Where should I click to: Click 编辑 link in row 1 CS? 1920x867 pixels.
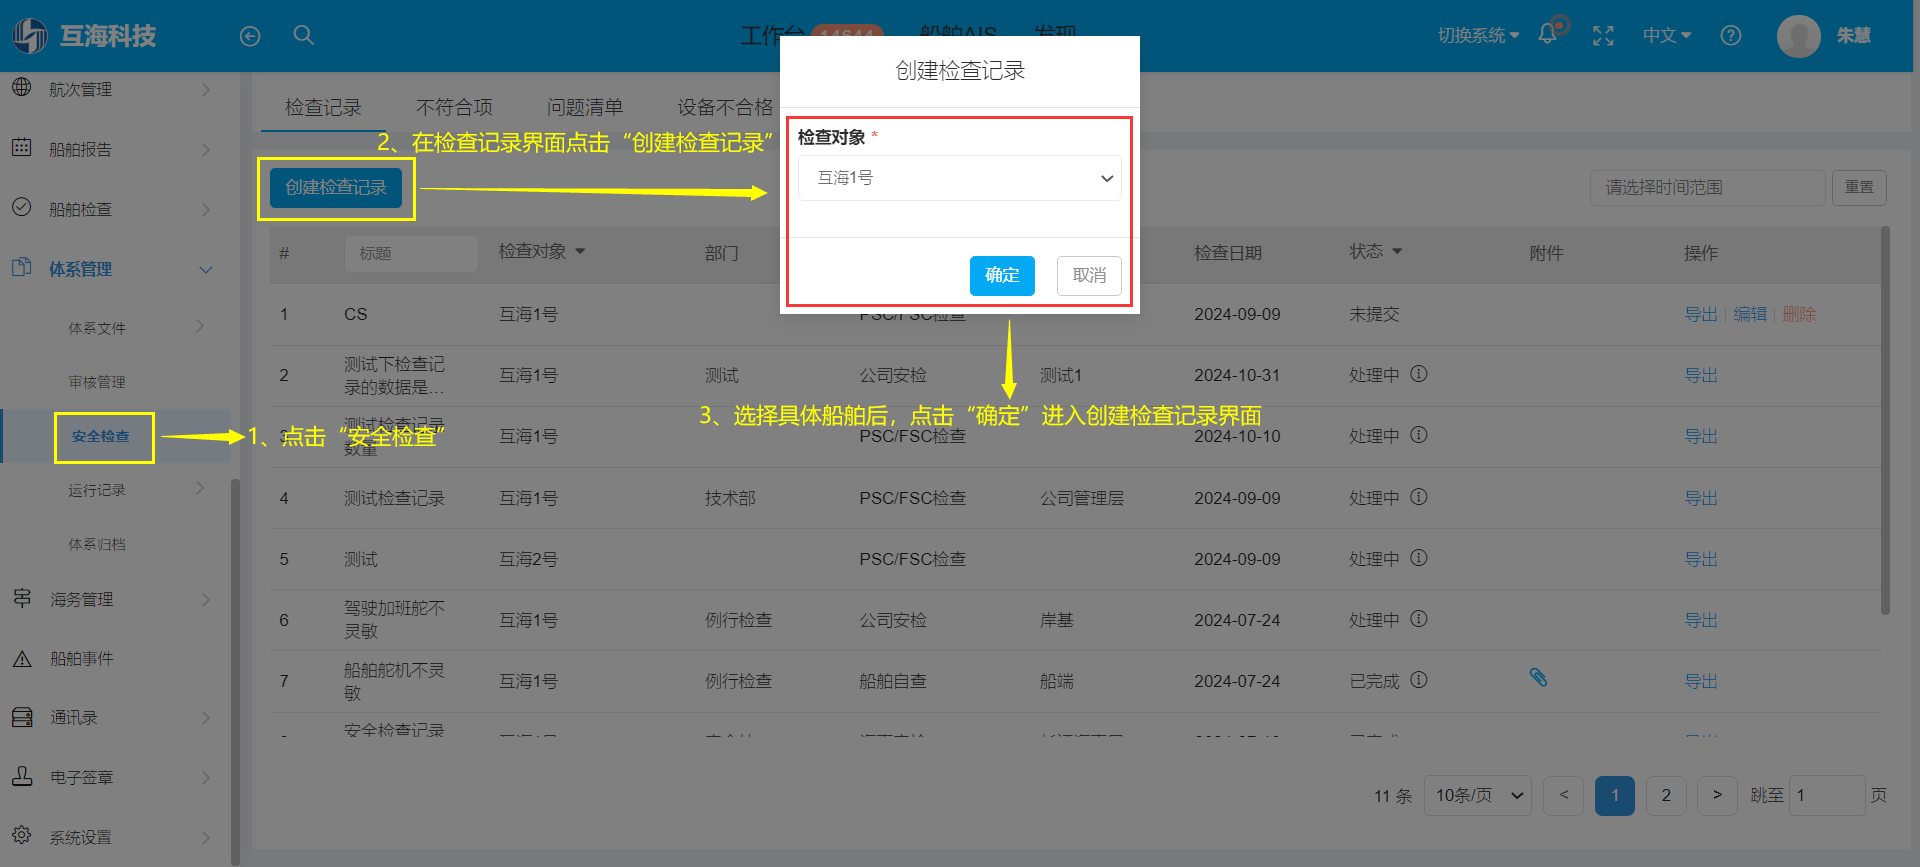pos(1750,314)
